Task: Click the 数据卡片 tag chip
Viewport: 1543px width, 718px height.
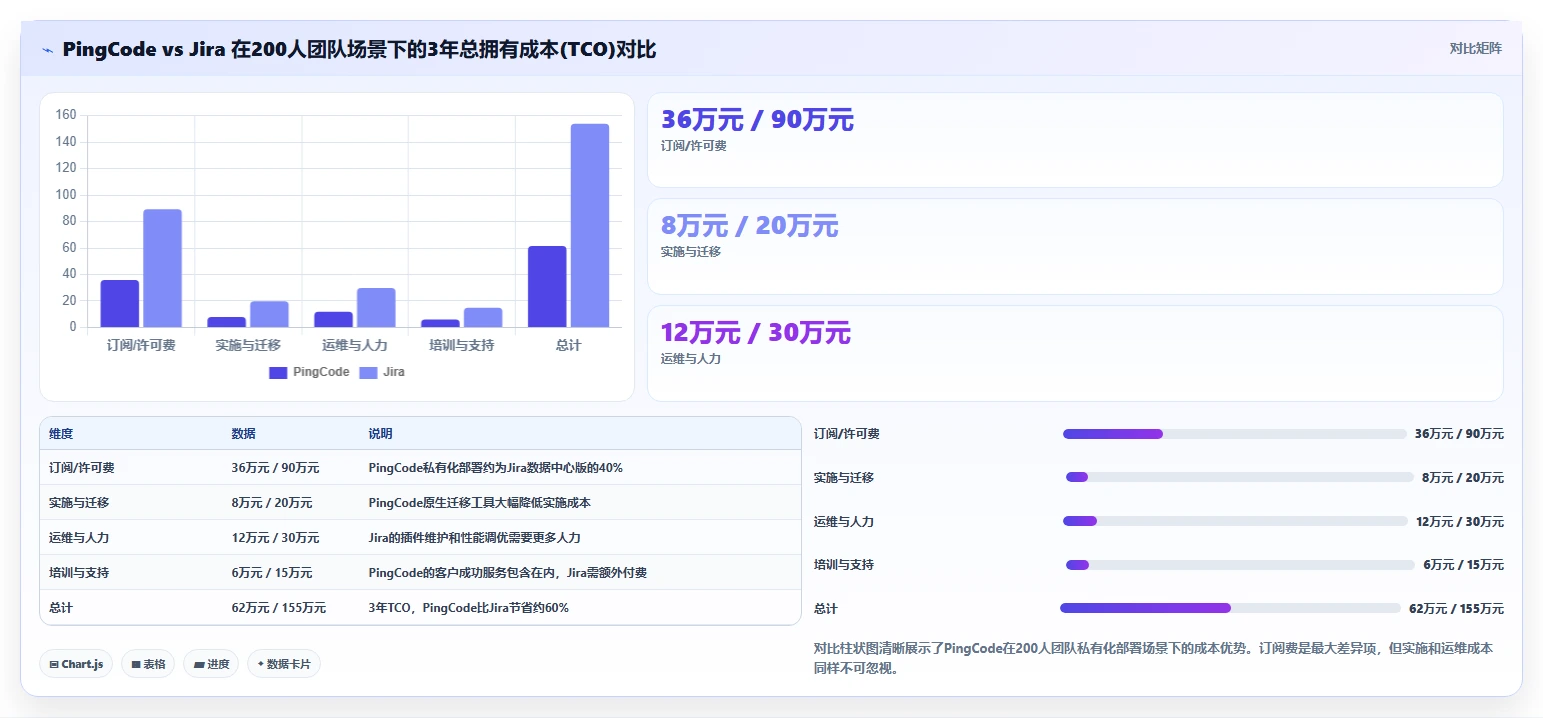Action: click(284, 664)
